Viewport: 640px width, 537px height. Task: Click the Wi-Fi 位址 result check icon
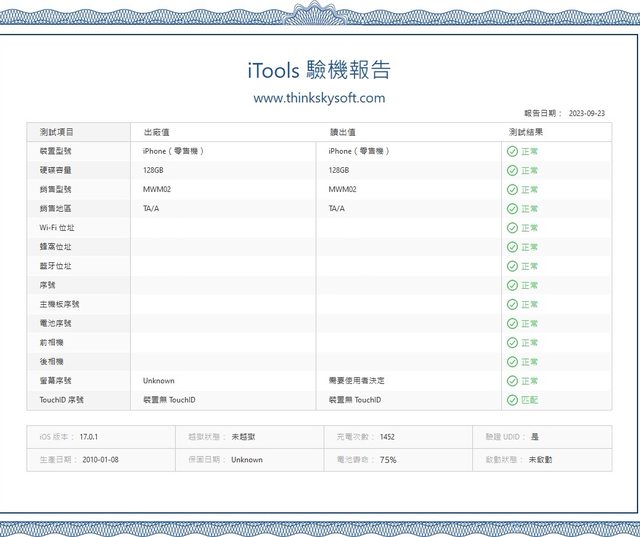512,228
